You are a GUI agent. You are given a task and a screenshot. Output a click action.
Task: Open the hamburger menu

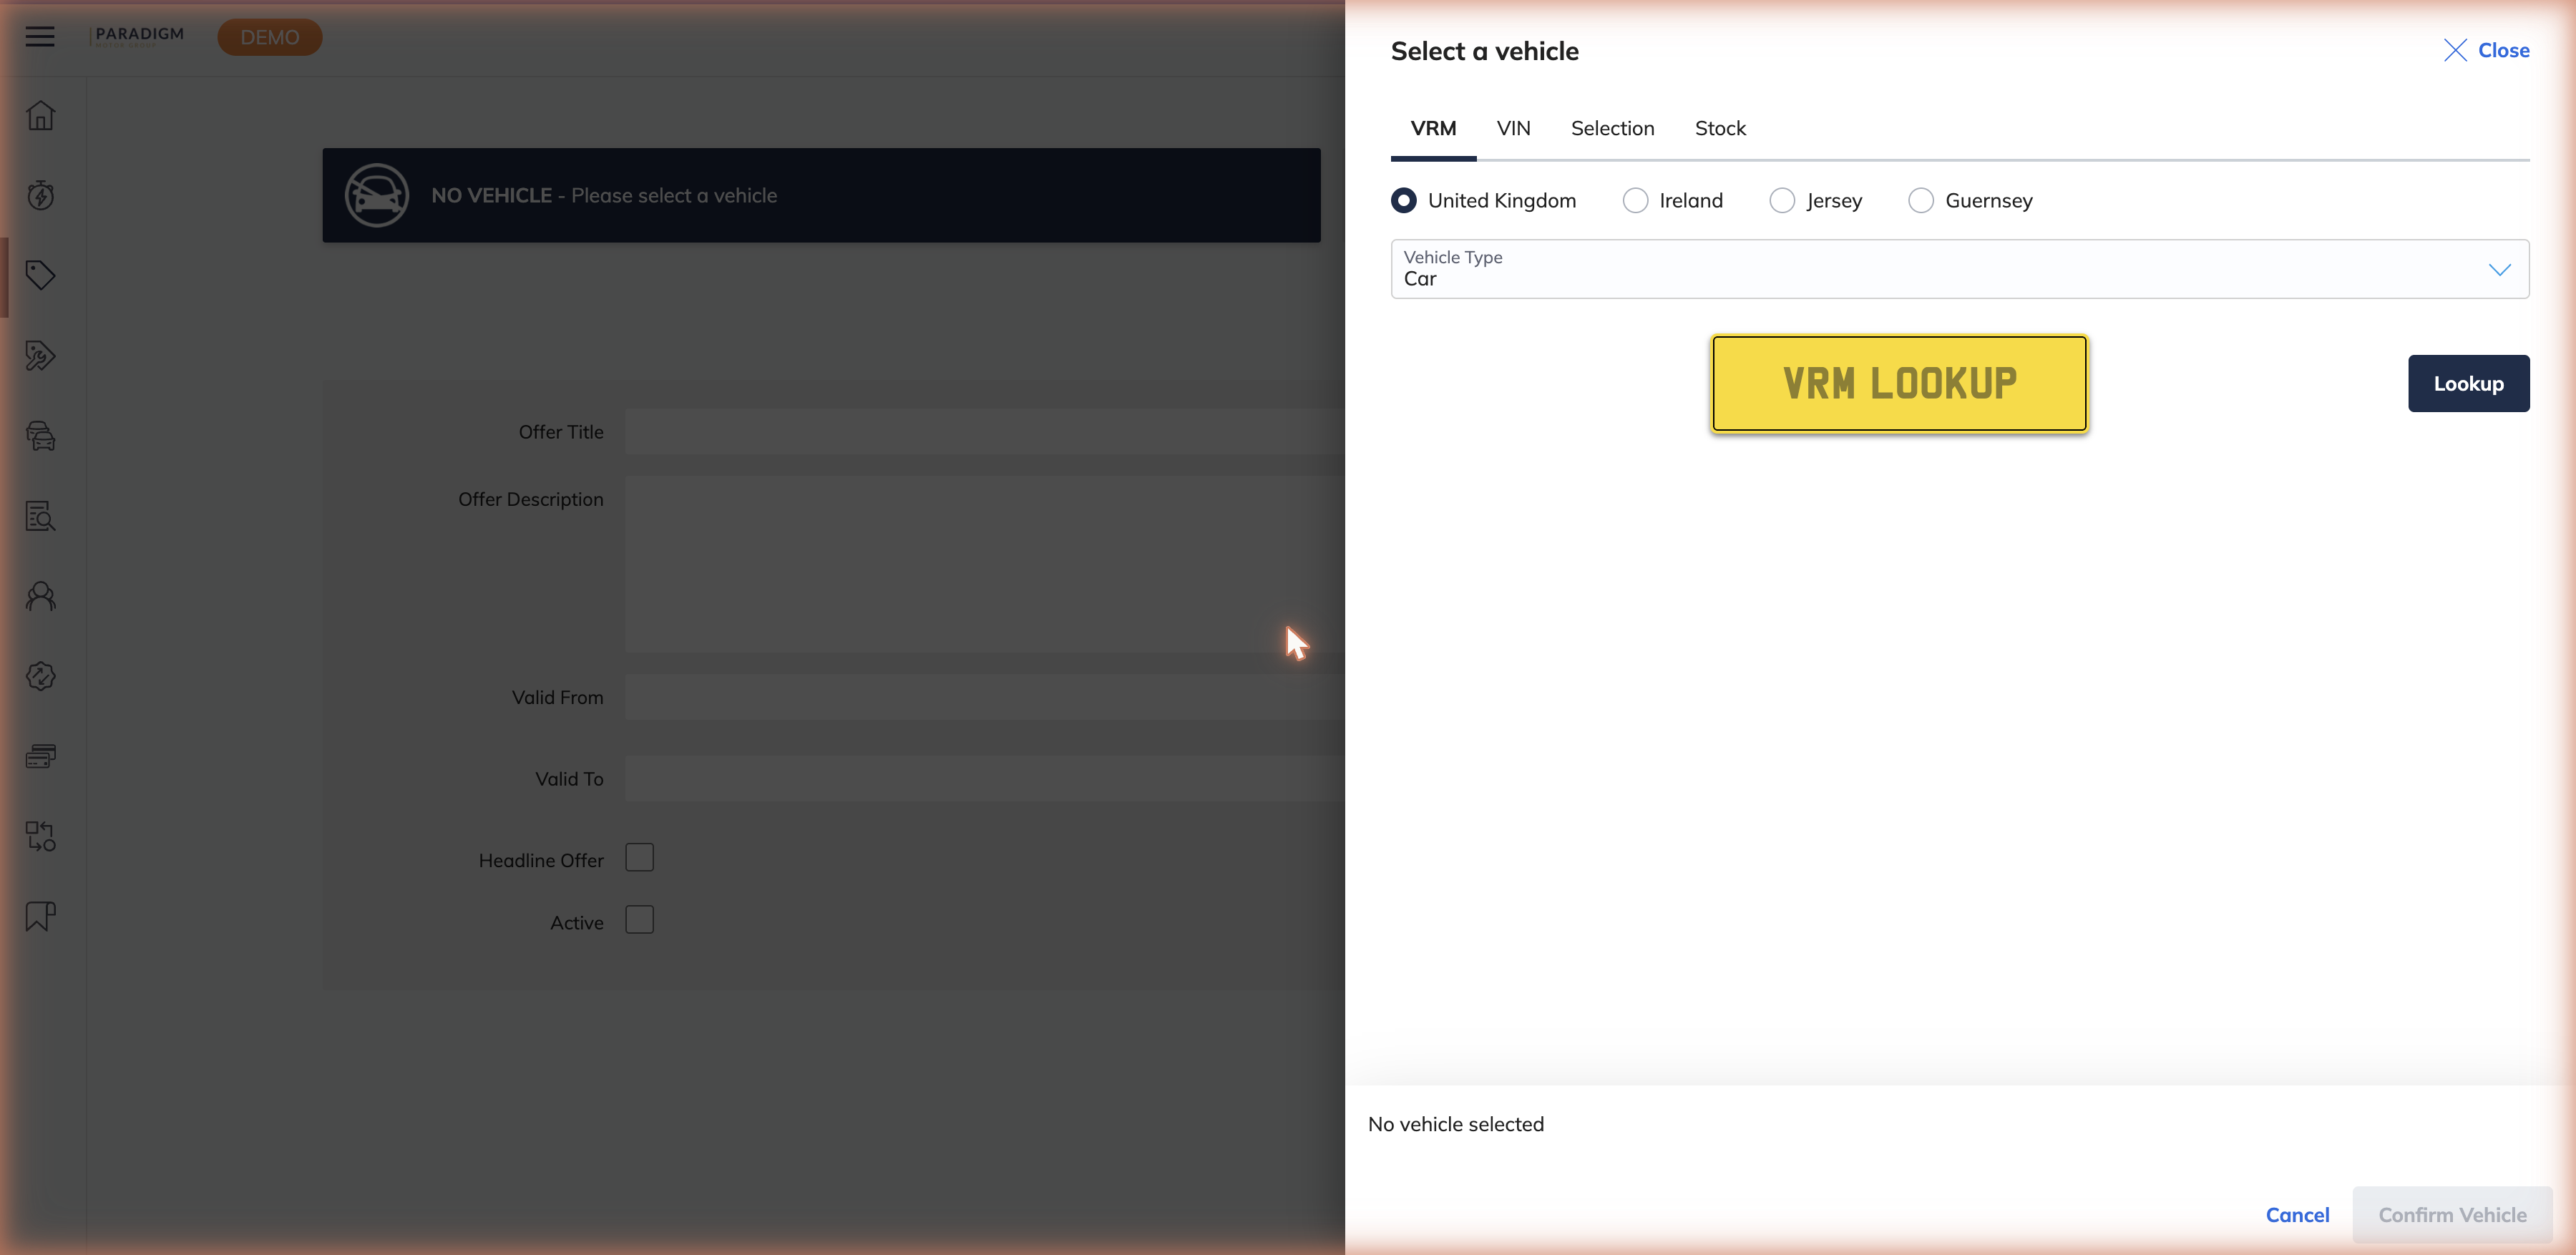pyautogui.click(x=40, y=37)
